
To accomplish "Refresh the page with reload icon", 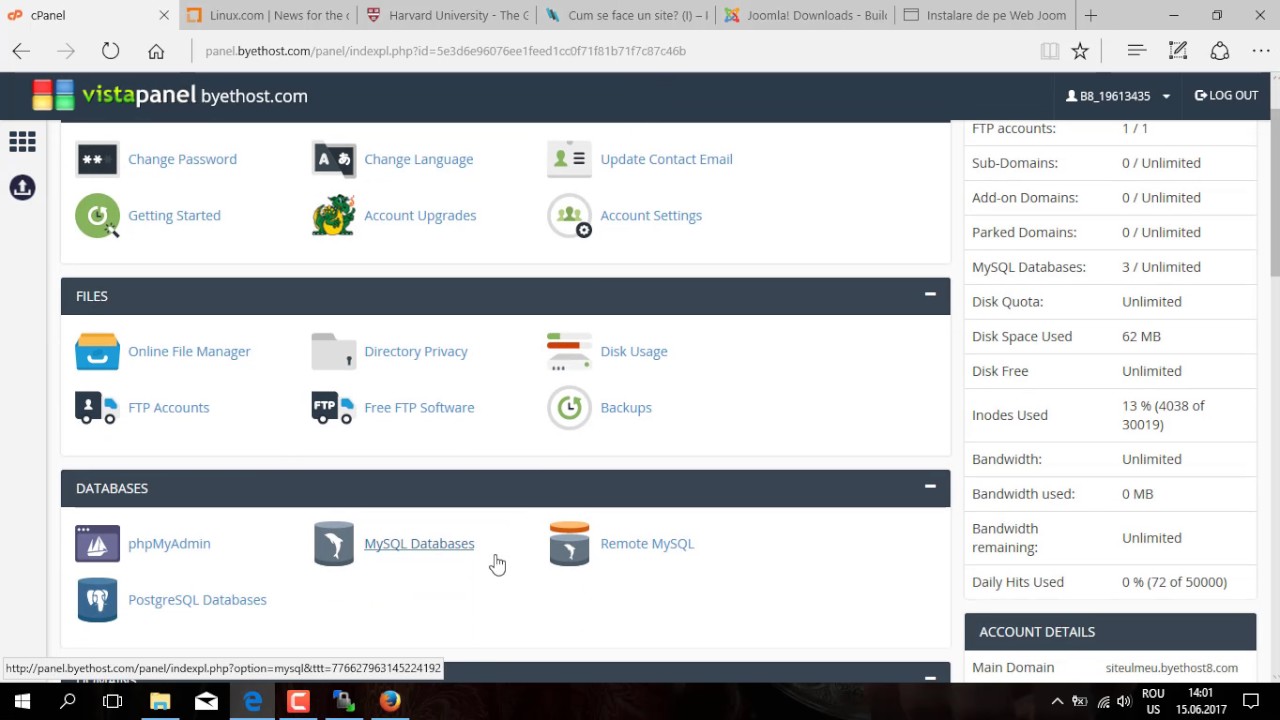I will click(110, 51).
